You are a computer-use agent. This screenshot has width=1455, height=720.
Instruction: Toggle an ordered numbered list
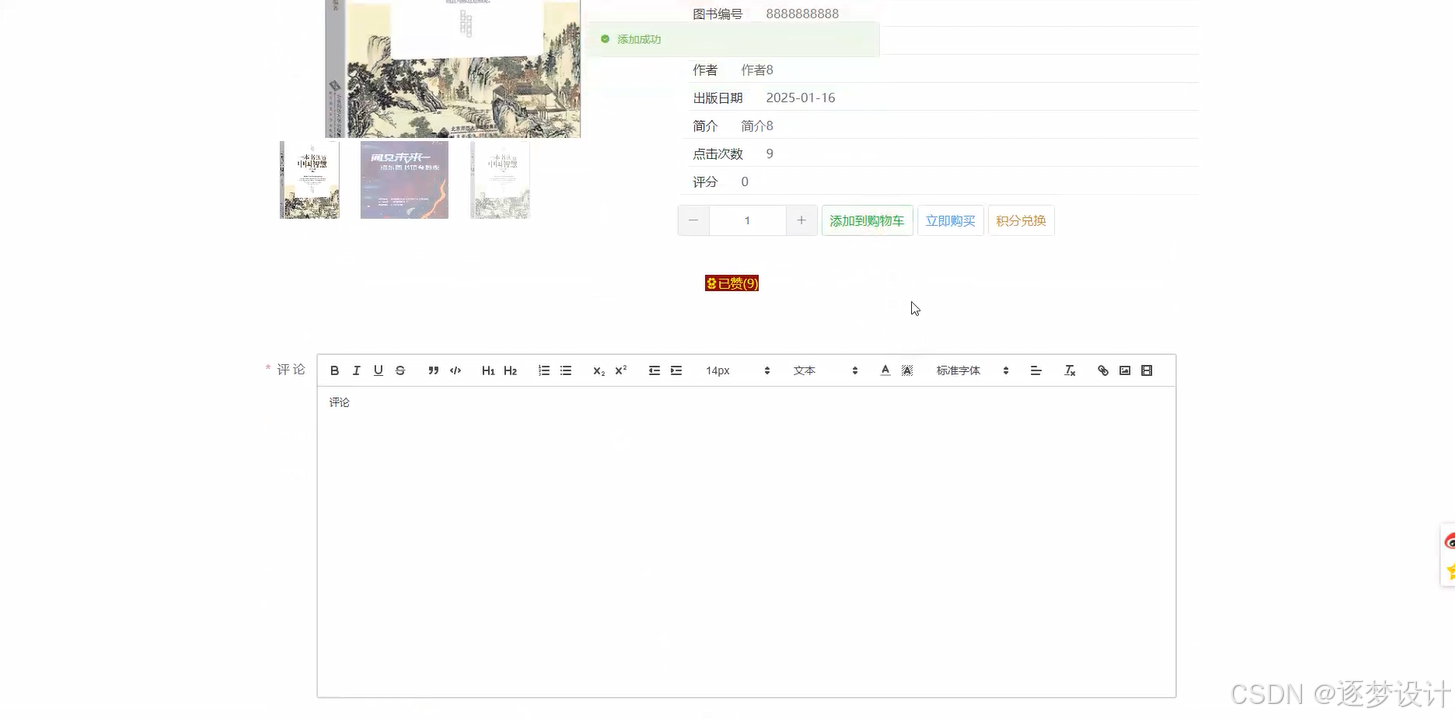[544, 370]
